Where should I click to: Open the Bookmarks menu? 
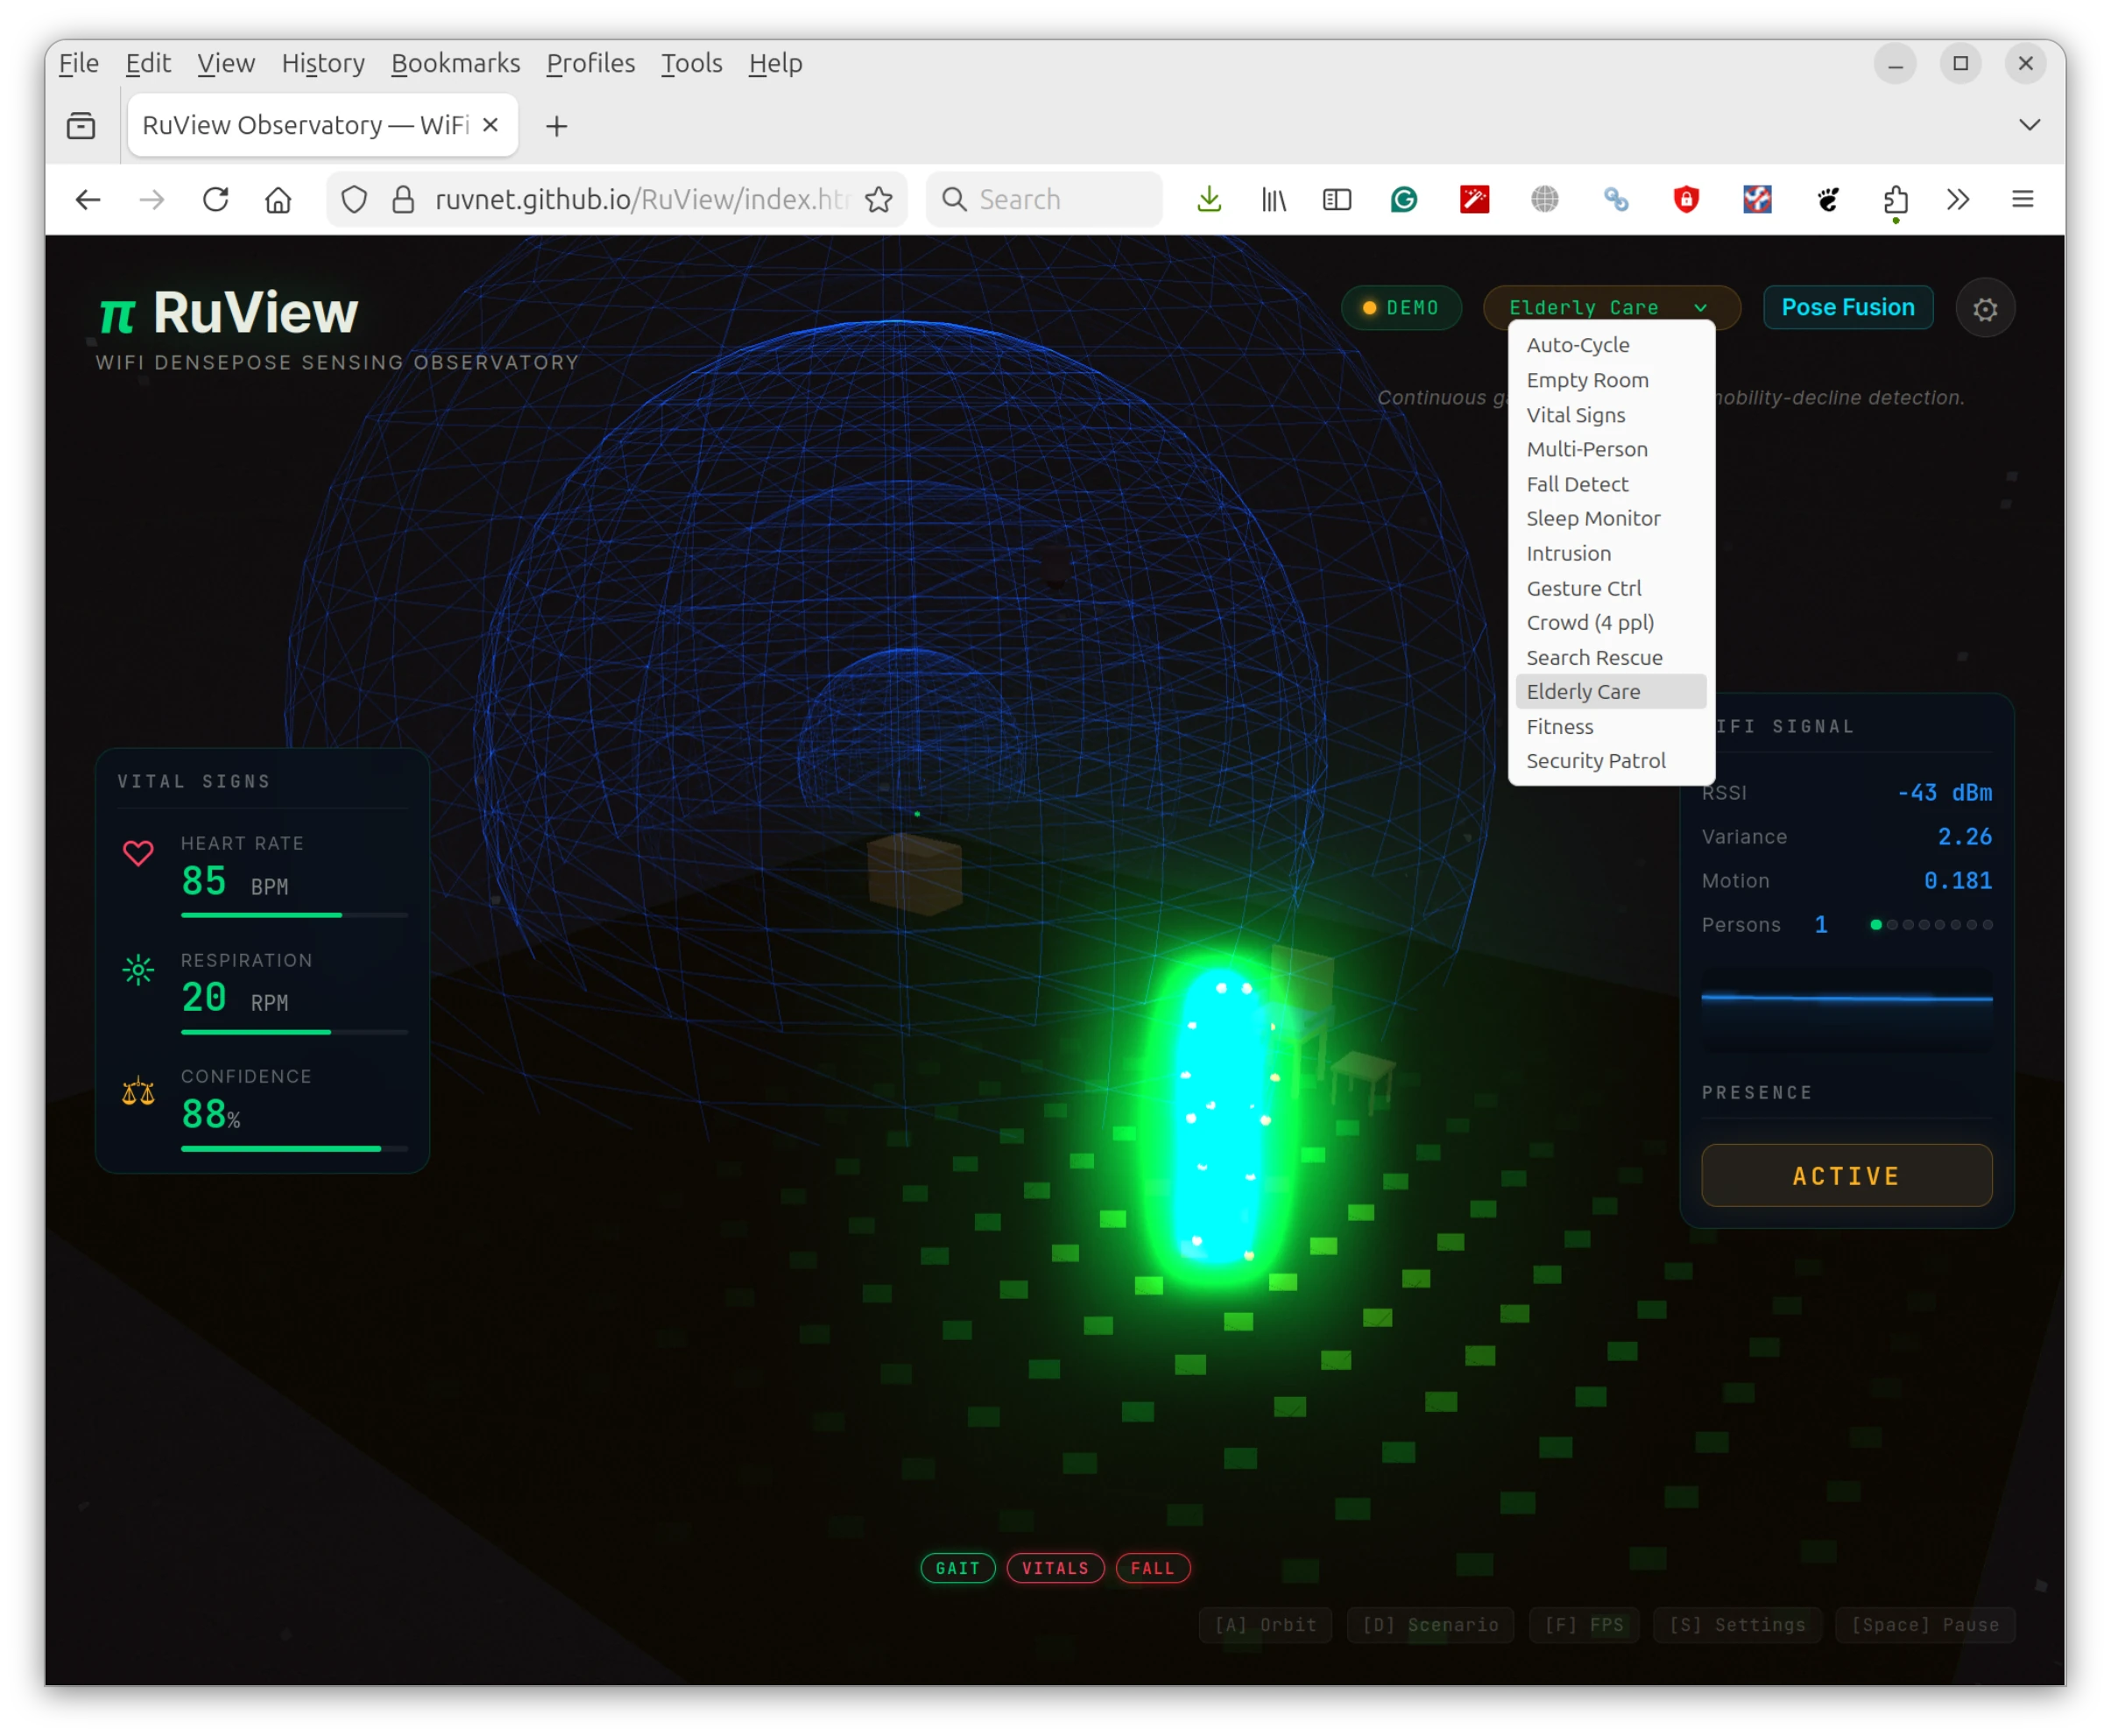click(455, 63)
